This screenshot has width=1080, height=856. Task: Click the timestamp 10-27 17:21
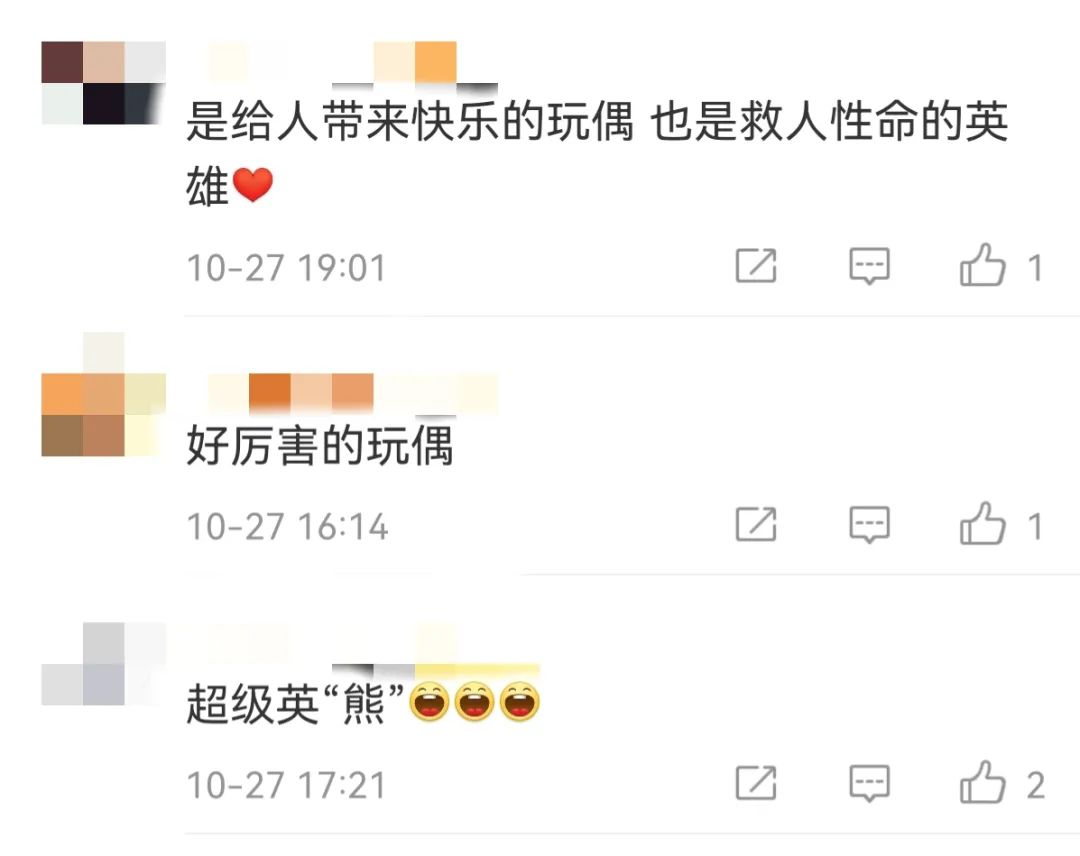pos(286,785)
